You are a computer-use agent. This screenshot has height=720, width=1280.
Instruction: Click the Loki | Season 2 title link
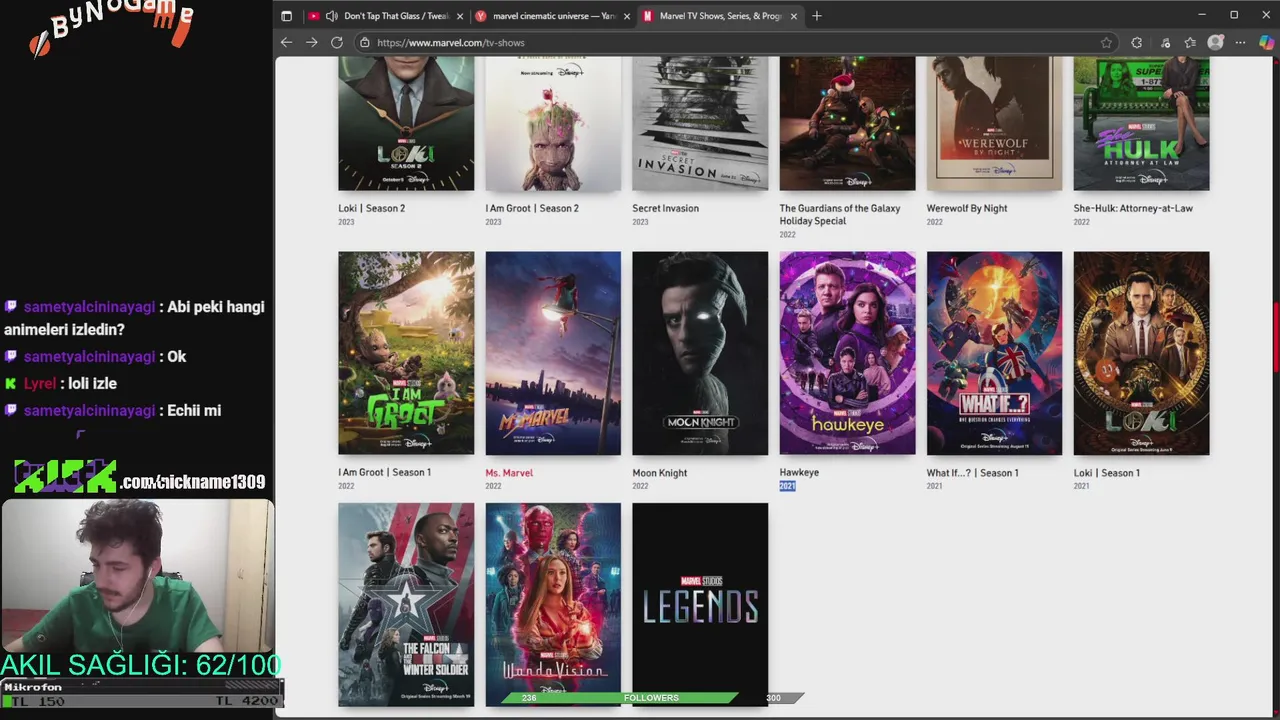pos(372,208)
